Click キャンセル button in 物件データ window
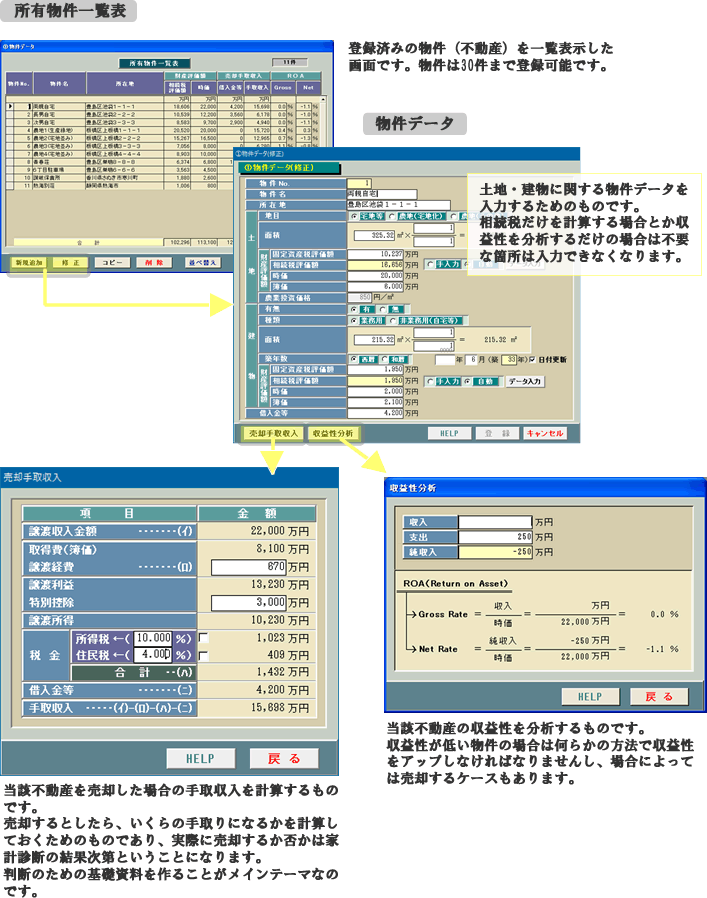Screen dimensions: 707x898 545,434
